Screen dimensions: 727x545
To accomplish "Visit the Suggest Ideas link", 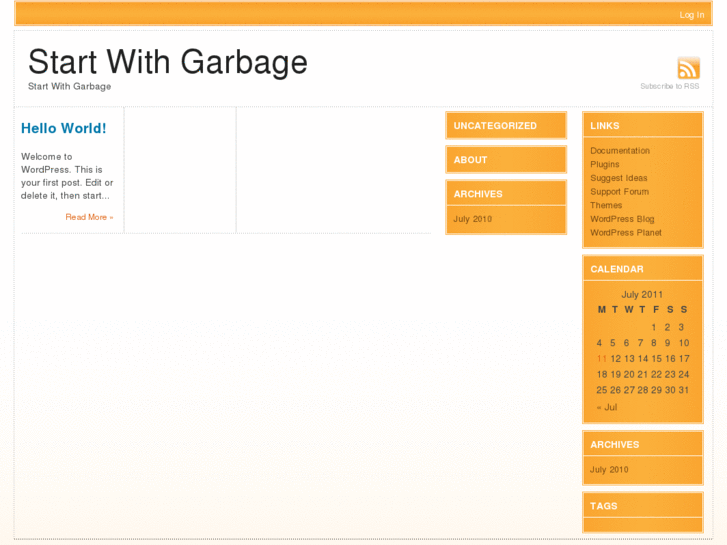I will (619, 178).
